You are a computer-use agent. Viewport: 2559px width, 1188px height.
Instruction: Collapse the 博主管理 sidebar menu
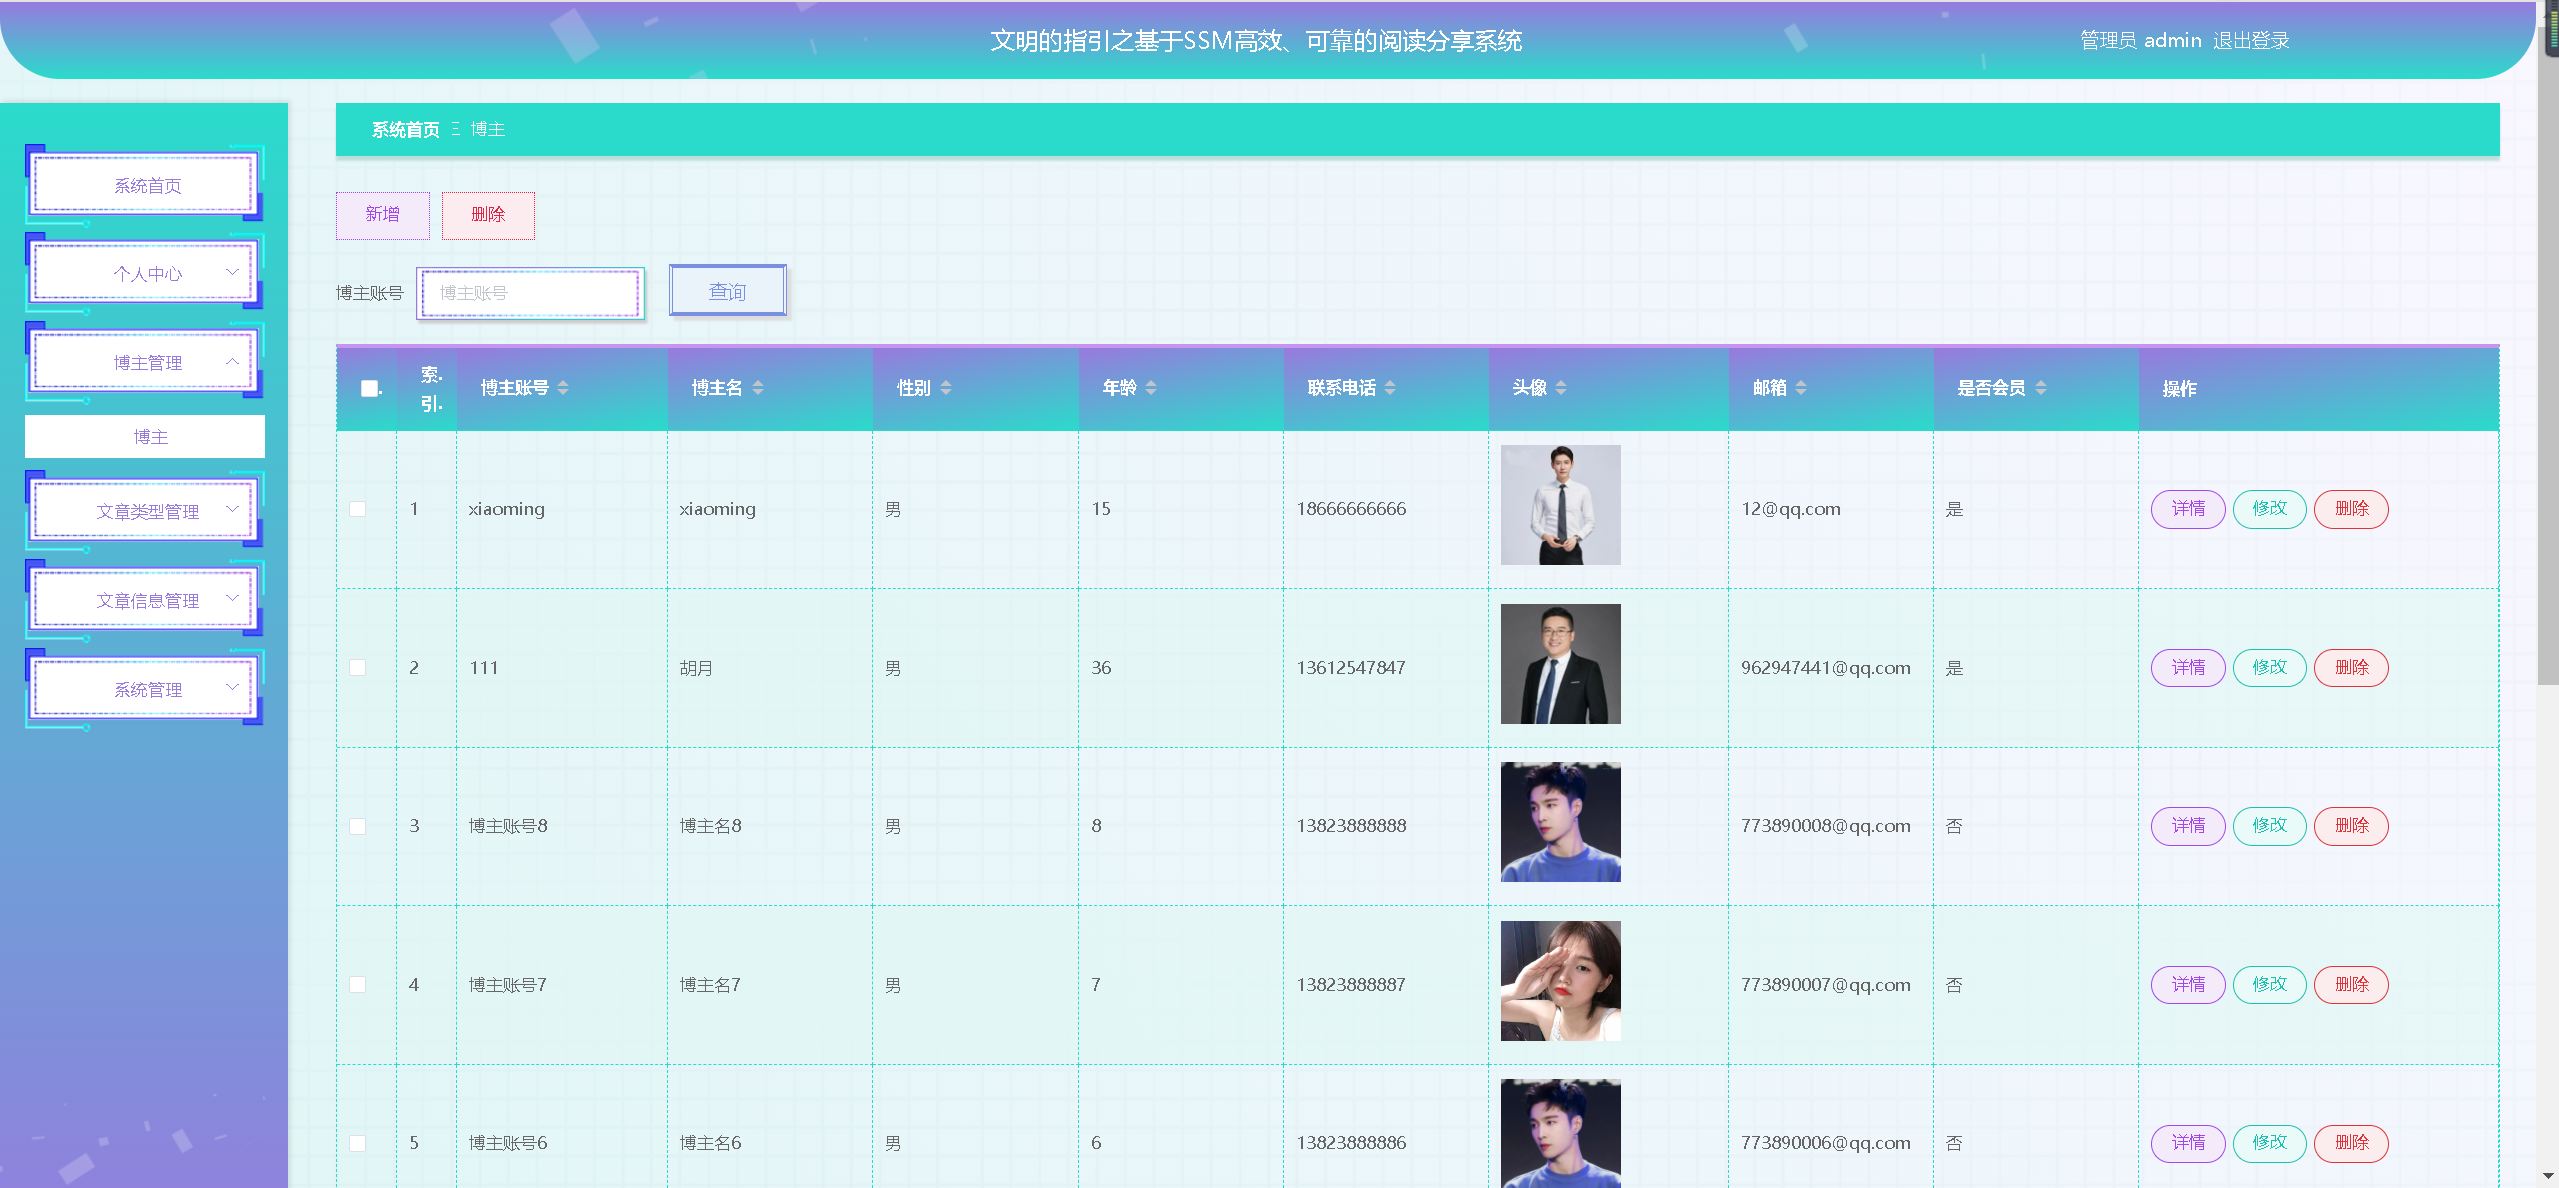click(148, 362)
